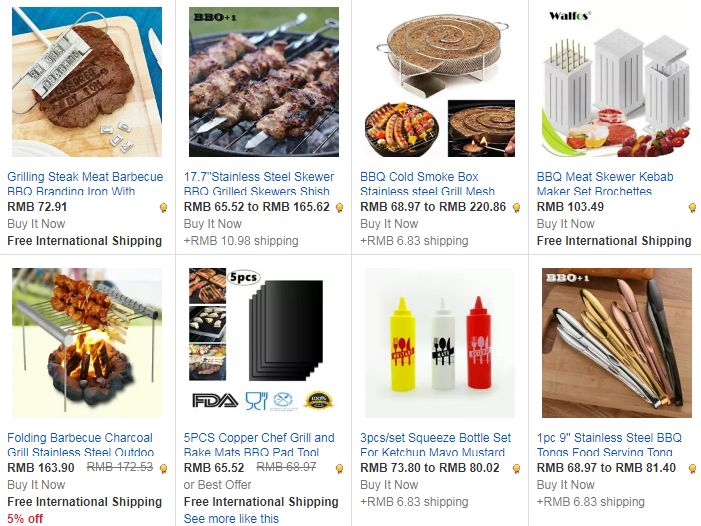Open the 17.7" Stainless Steel Skewer listing title

[x=259, y=183]
